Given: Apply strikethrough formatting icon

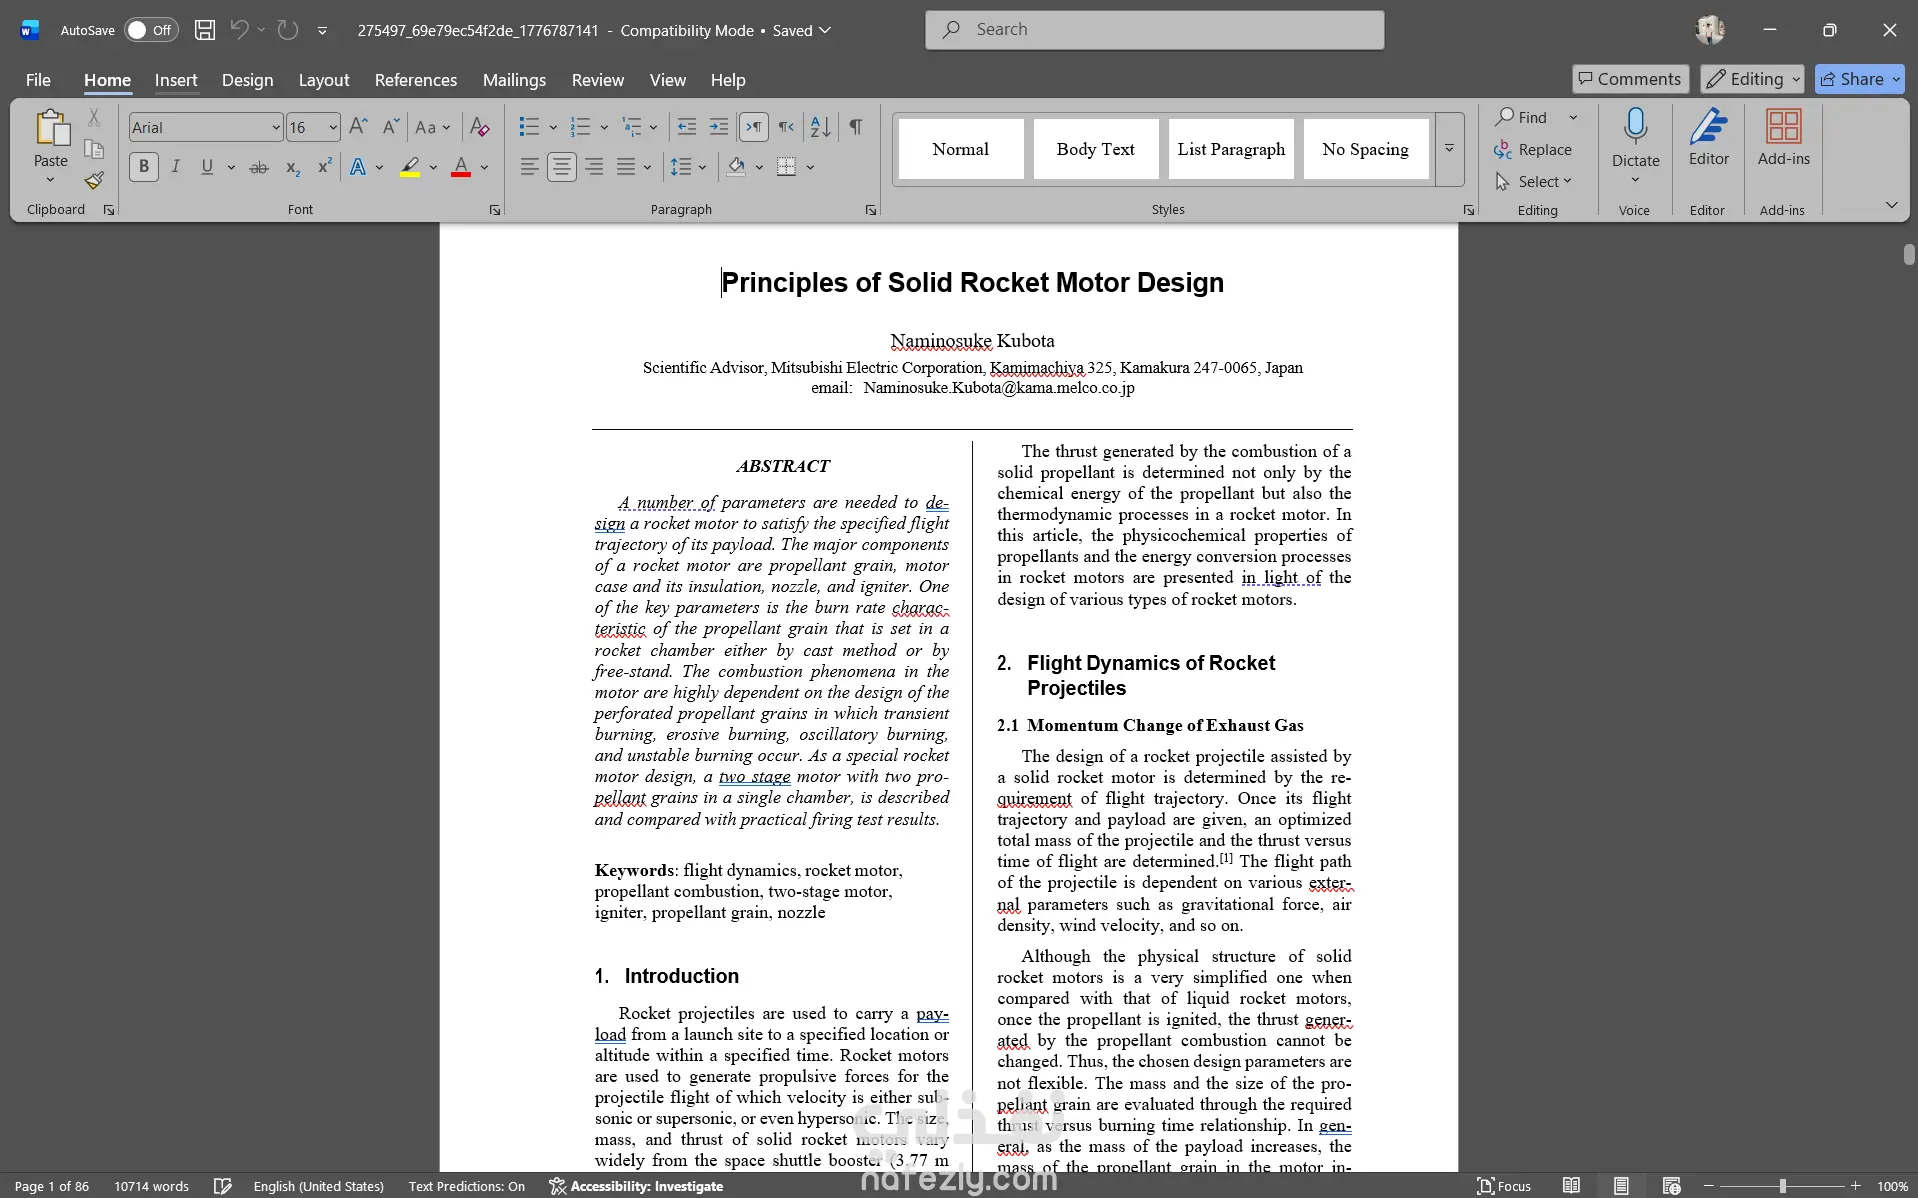Looking at the screenshot, I should (x=259, y=167).
